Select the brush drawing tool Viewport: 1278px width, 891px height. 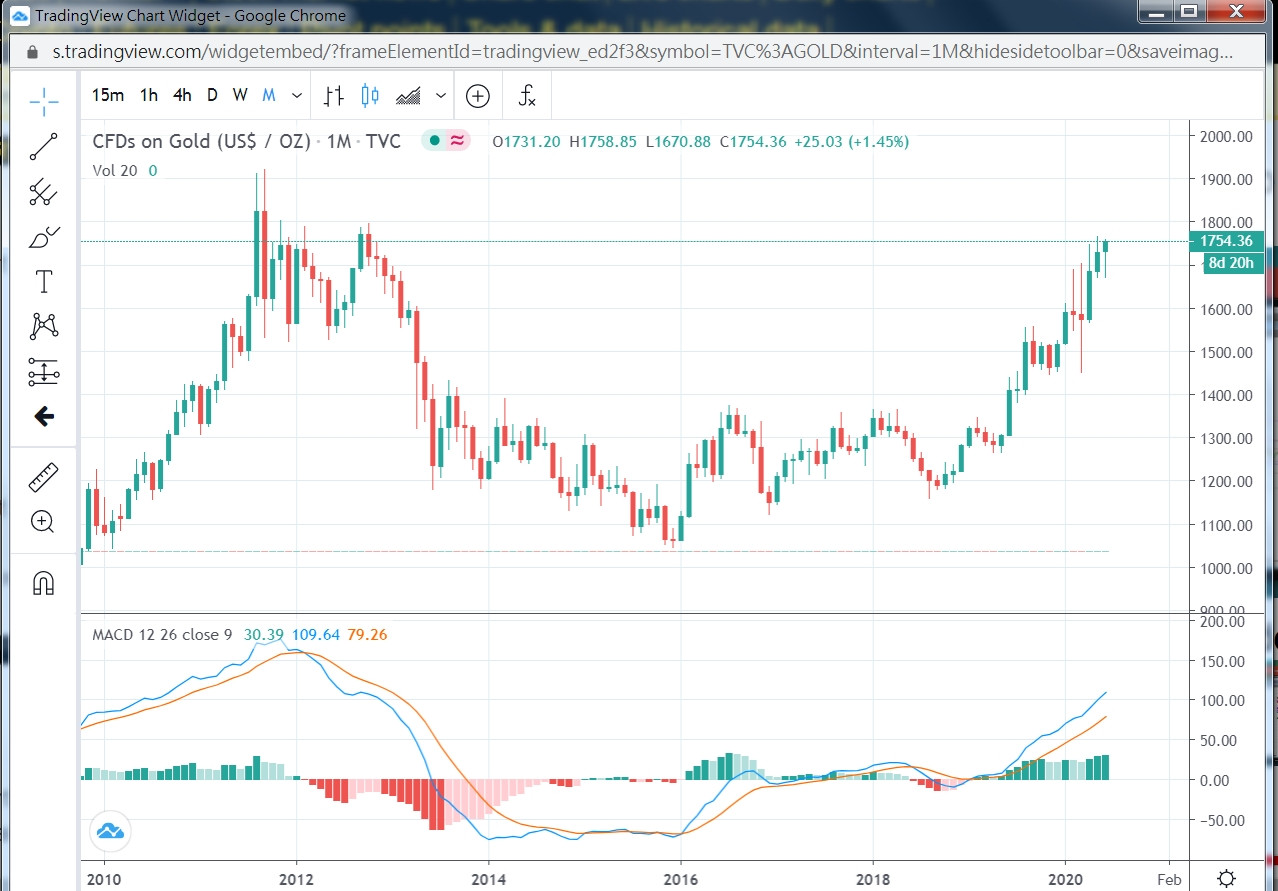click(x=43, y=238)
